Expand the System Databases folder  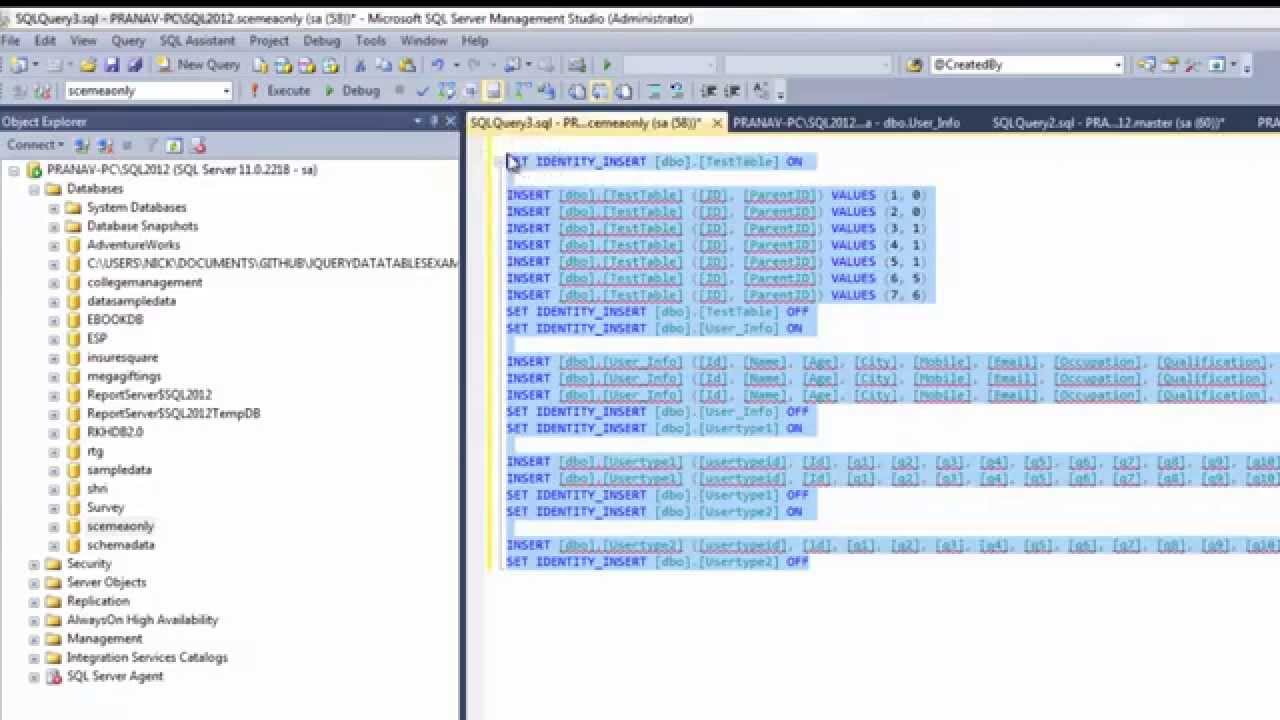tap(54, 208)
